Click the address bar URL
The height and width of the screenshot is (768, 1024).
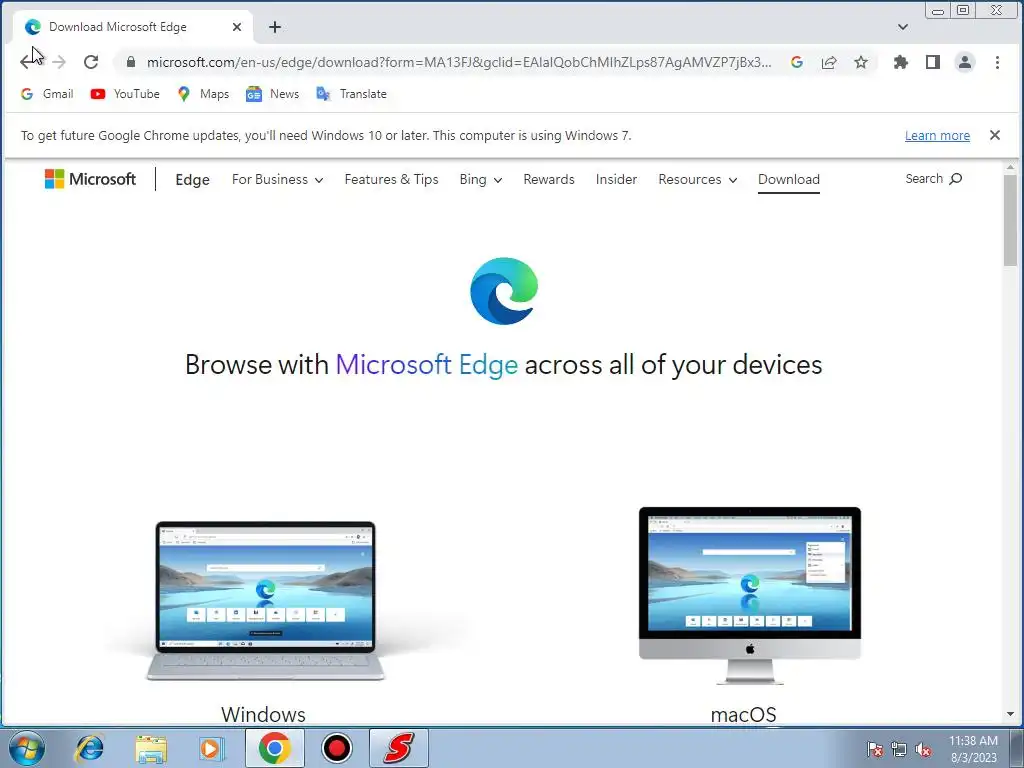(x=458, y=62)
